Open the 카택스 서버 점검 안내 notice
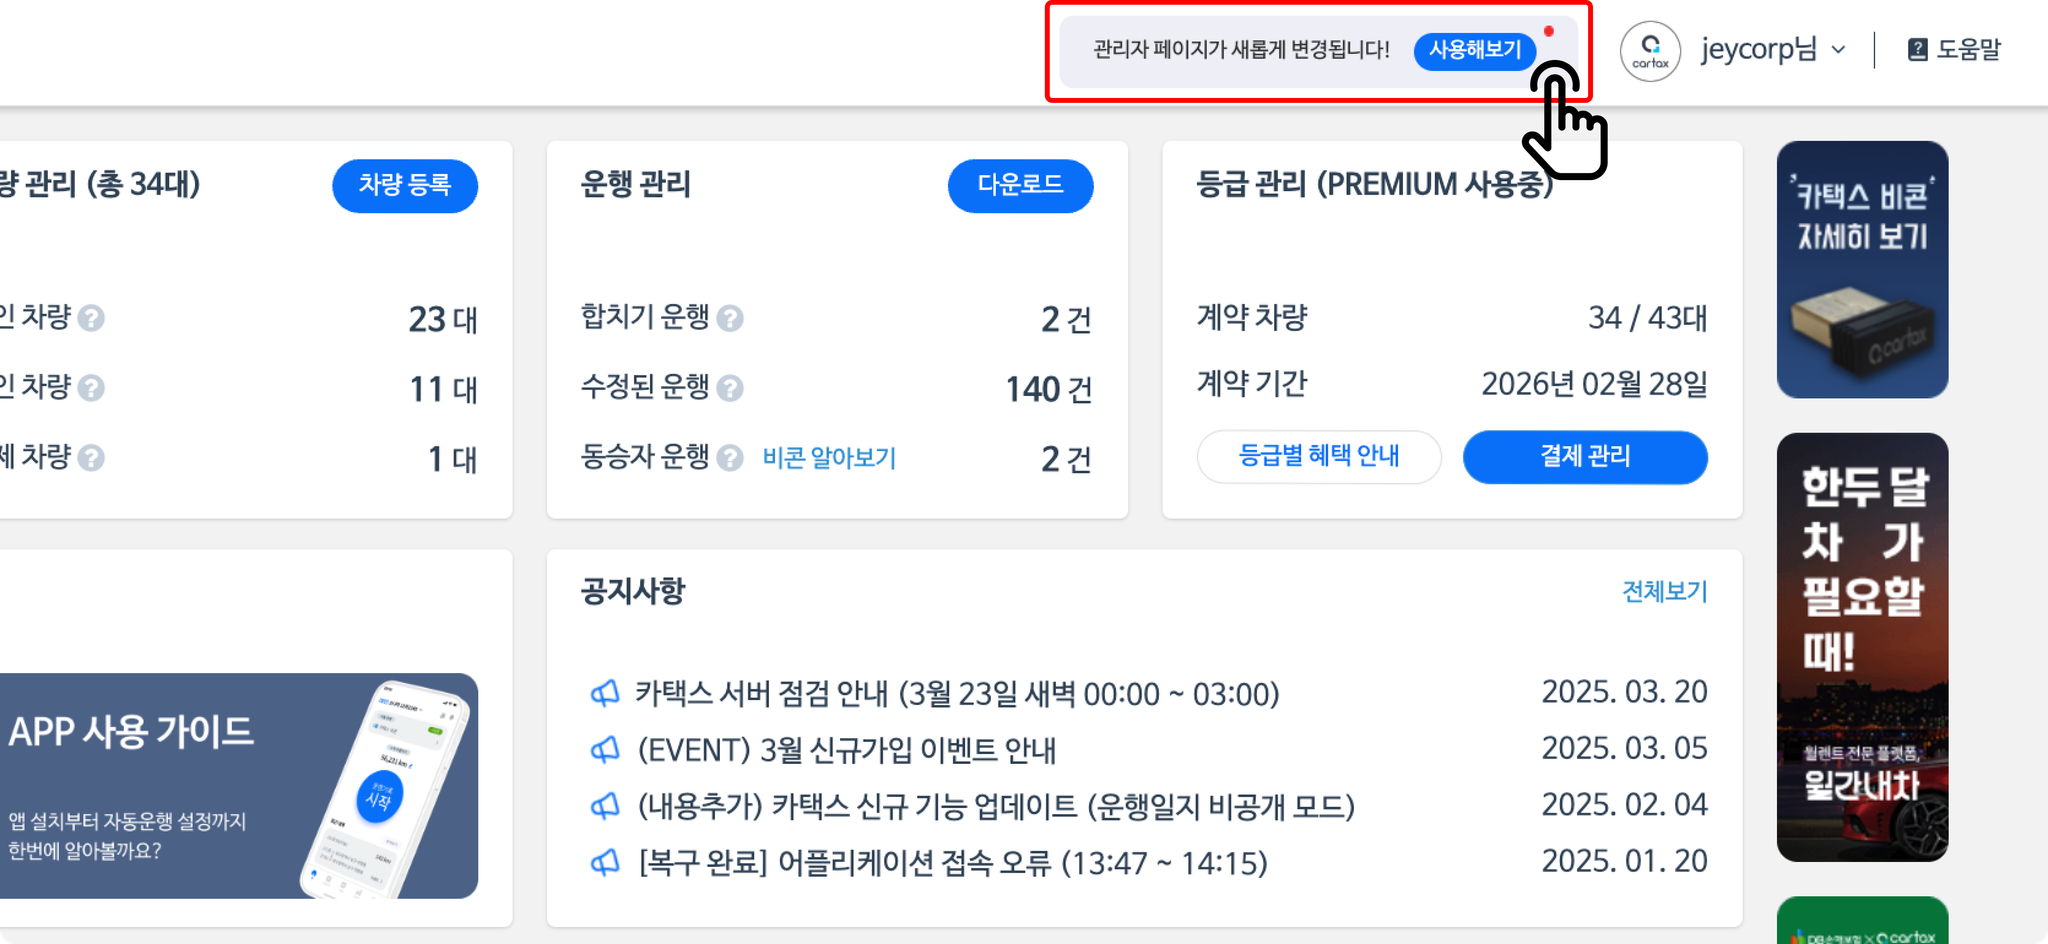This screenshot has width=2048, height=944. pos(957,693)
